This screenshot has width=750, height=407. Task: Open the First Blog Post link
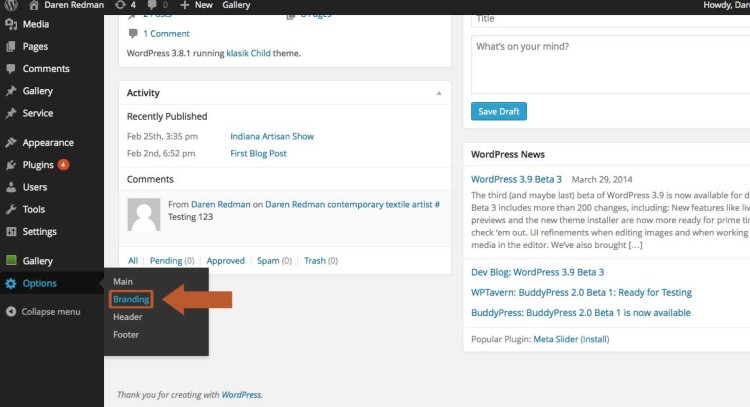258,154
